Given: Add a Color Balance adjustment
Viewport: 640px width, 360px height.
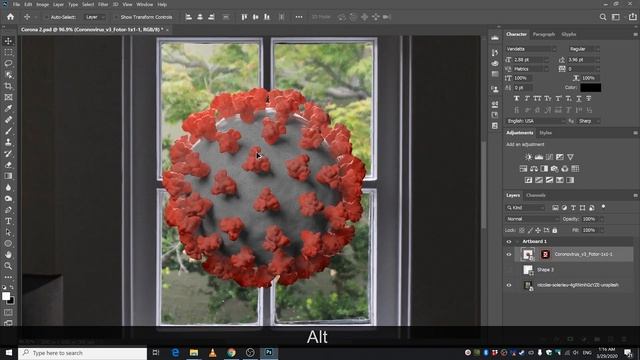Looking at the screenshot, I should point(534,169).
